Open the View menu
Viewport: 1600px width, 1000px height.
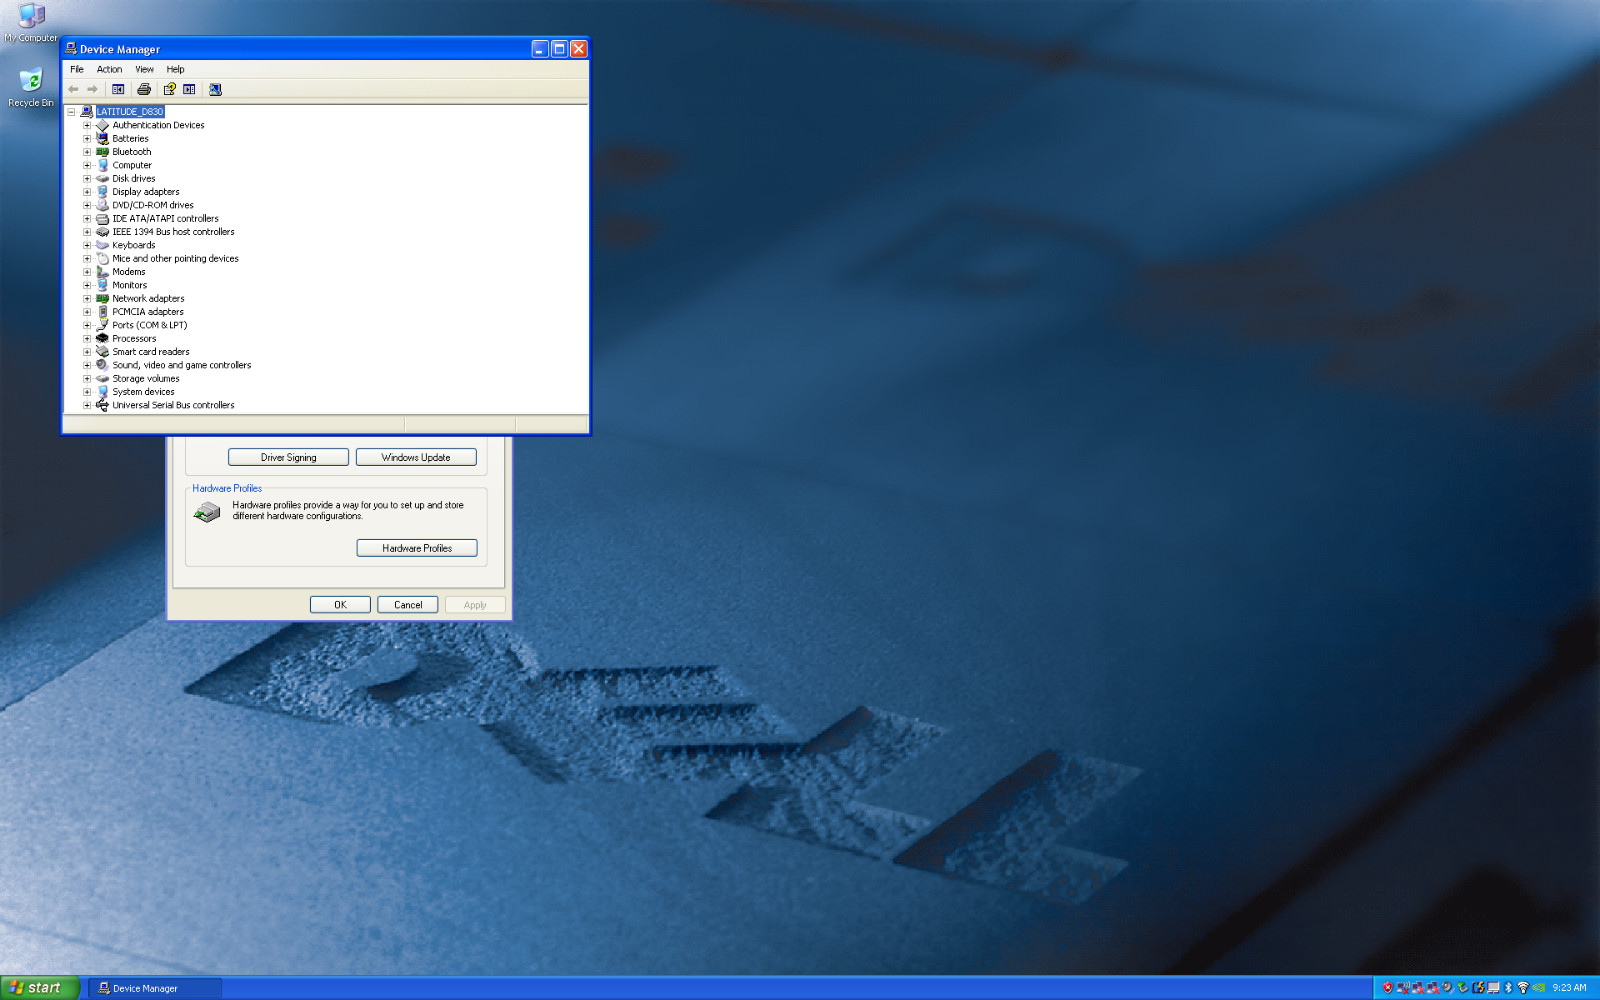(x=145, y=69)
